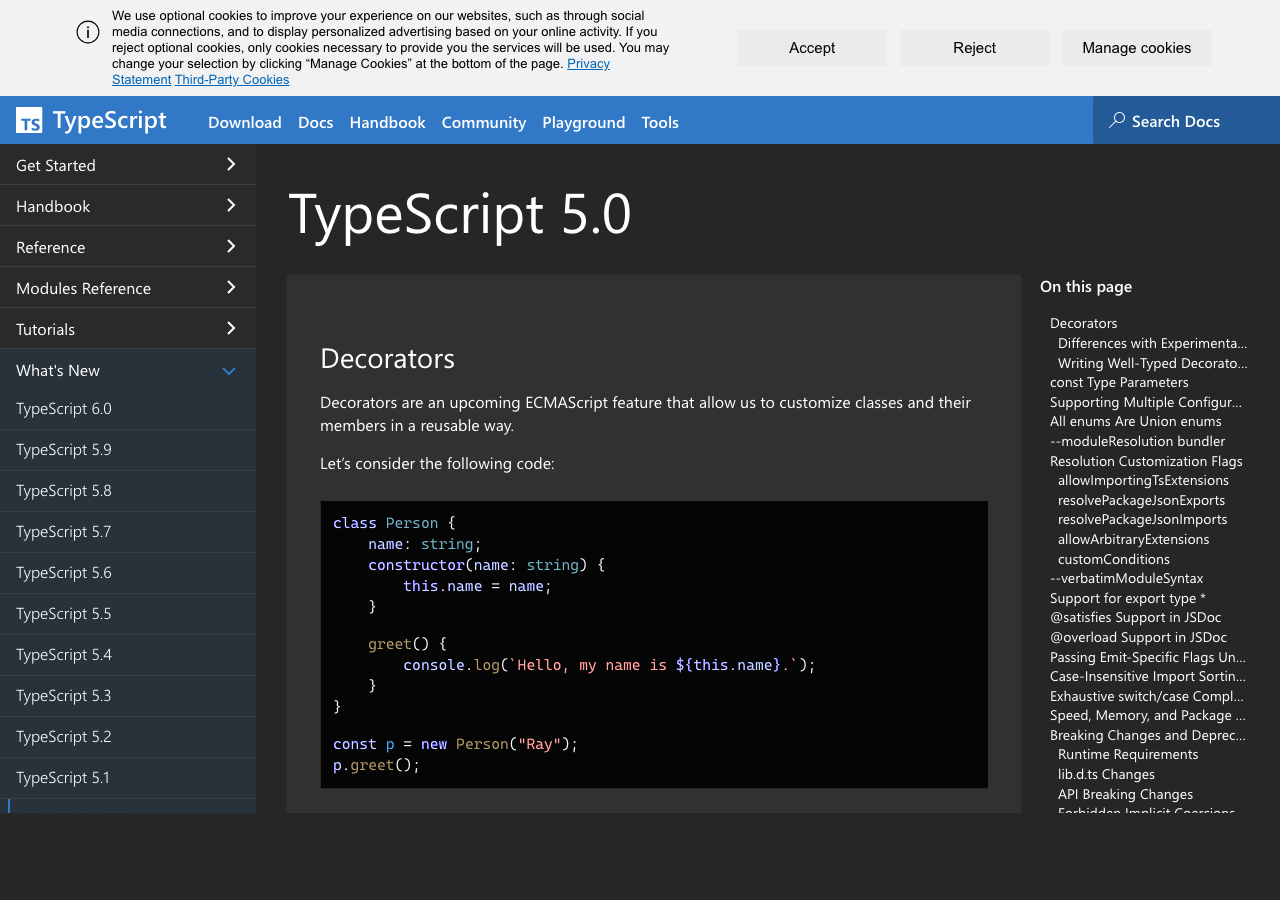The width and height of the screenshot is (1280, 900).
Task: Reject optional cookies
Action: [x=974, y=47]
